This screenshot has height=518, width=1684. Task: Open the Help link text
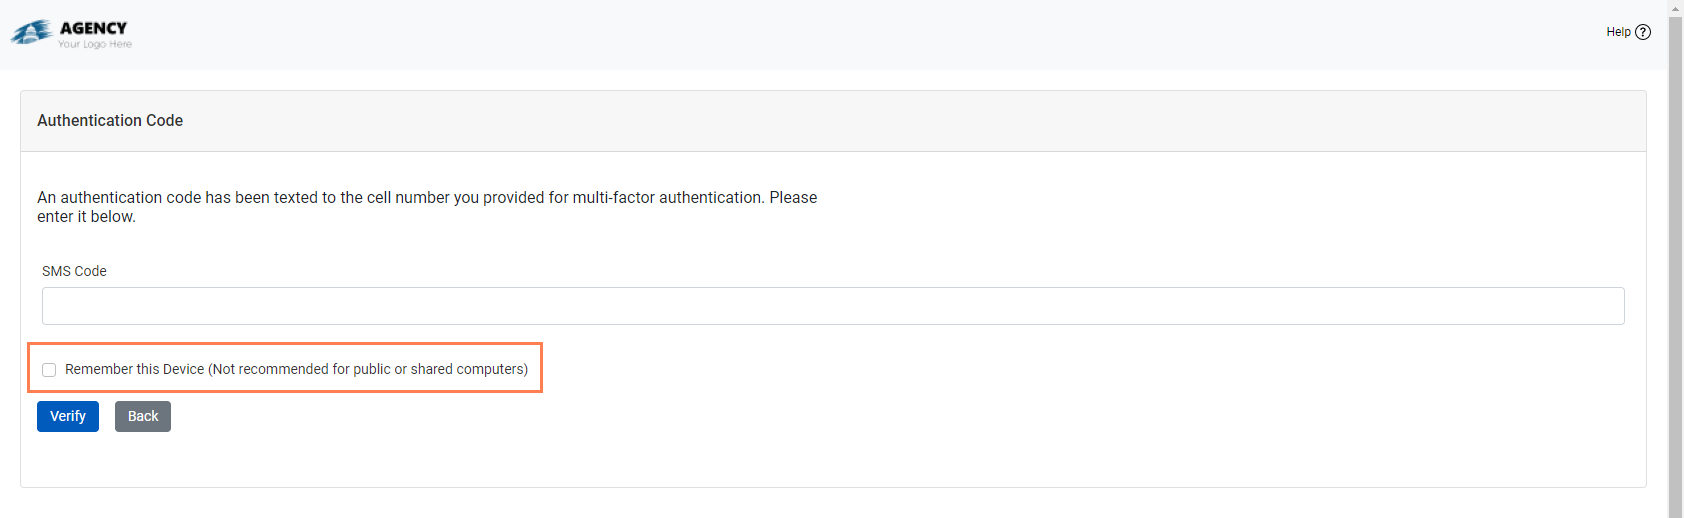point(1618,32)
